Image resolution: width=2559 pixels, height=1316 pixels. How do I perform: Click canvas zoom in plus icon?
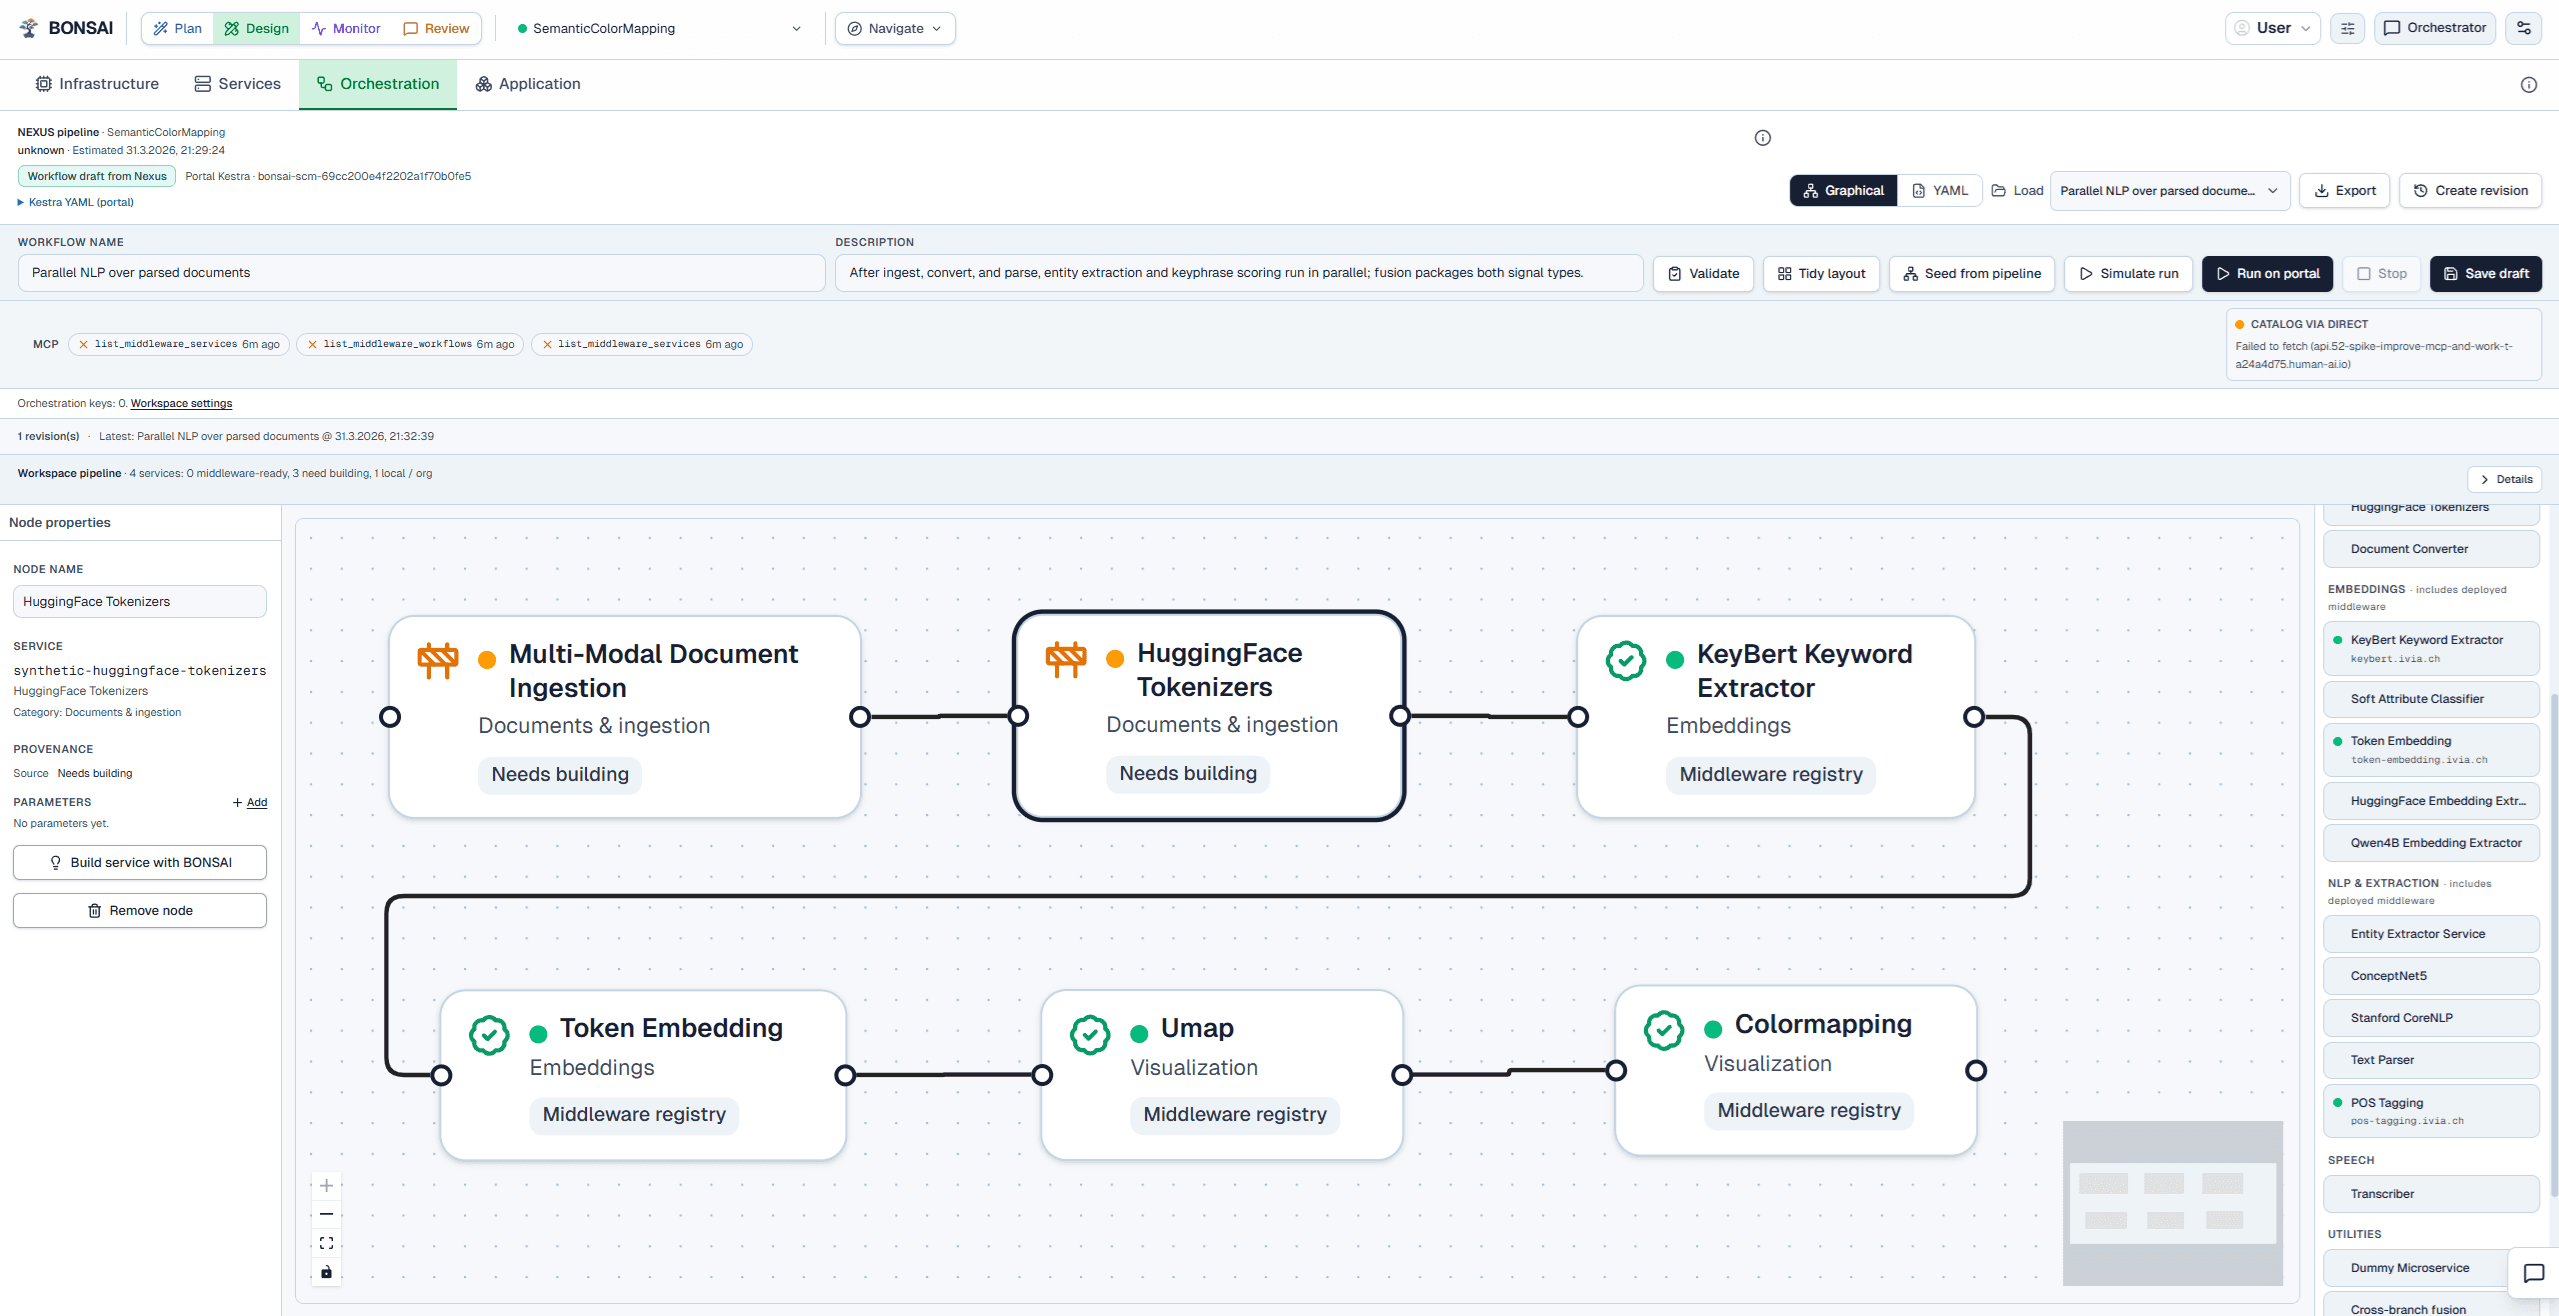(x=326, y=1186)
